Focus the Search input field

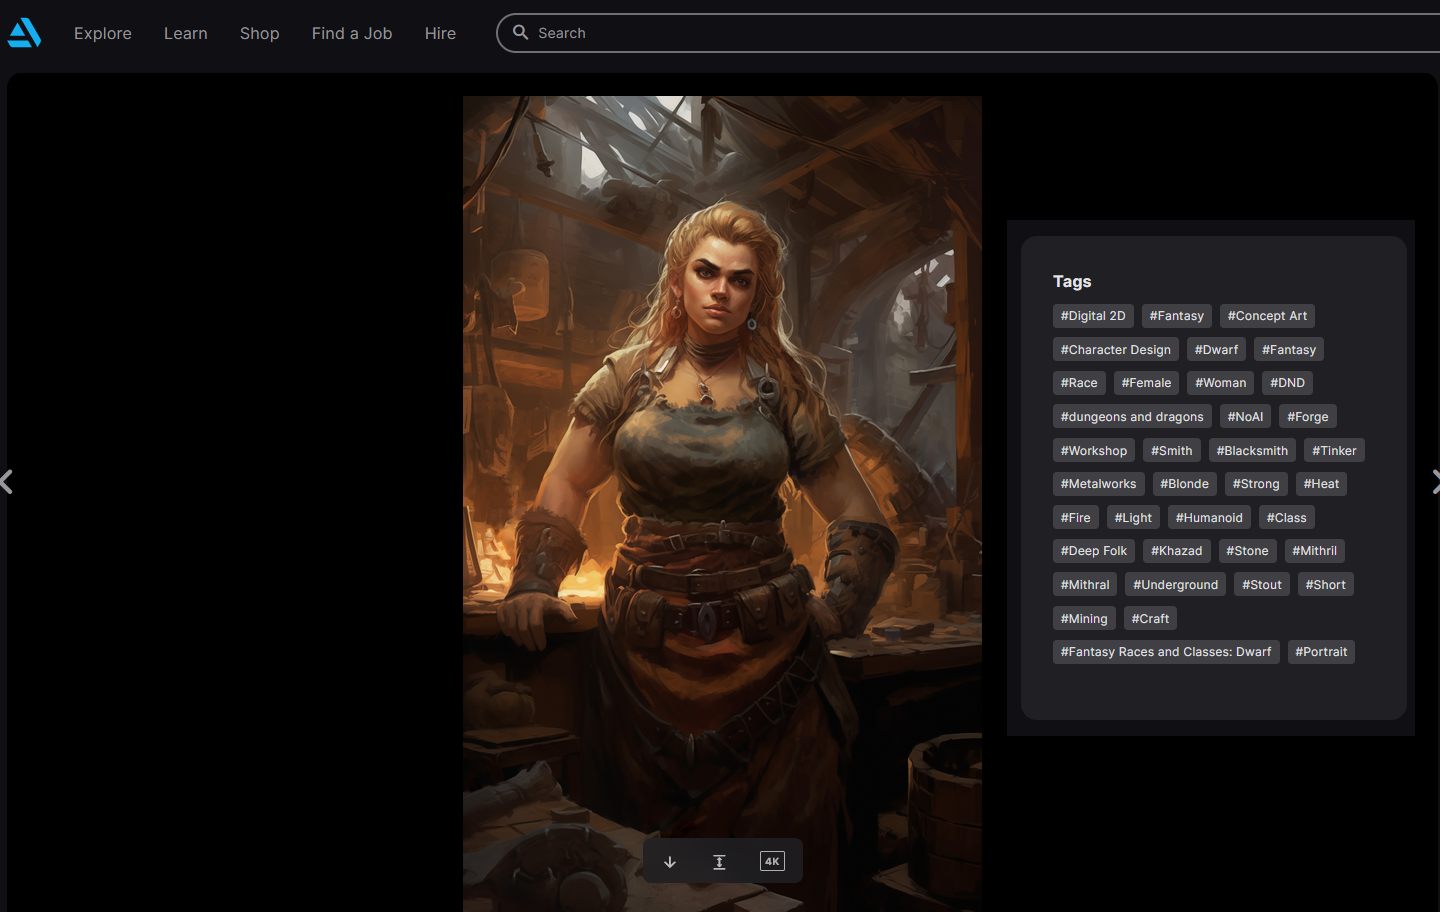pyautogui.click(x=900, y=33)
